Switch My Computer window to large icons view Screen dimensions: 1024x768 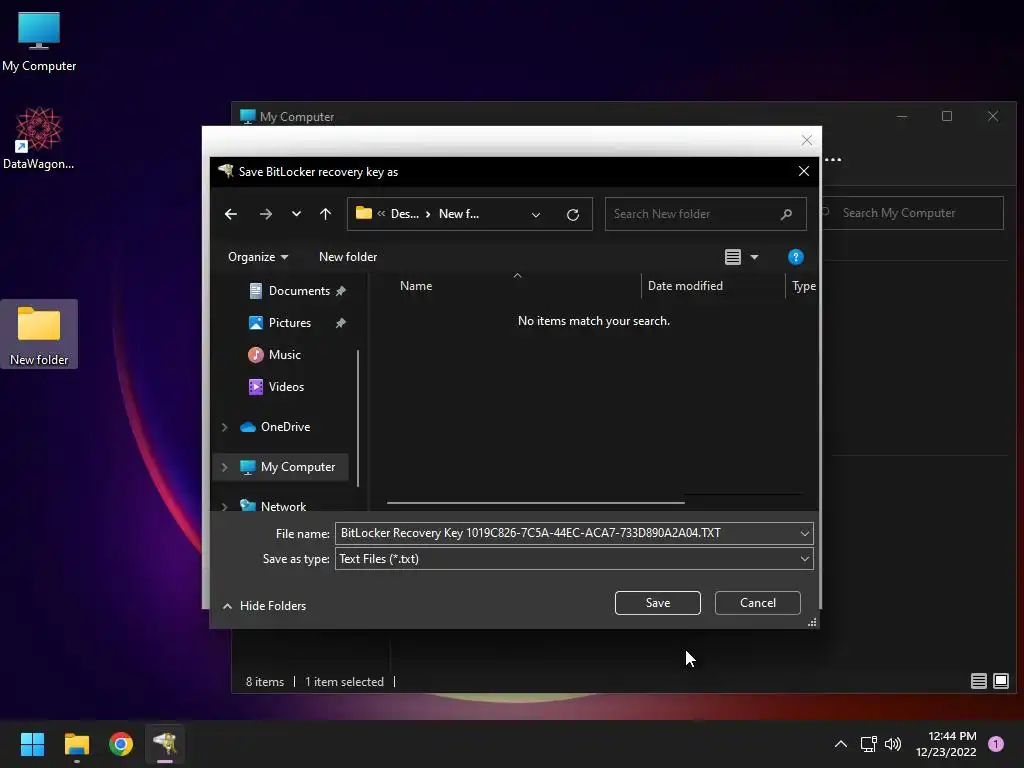(x=1000, y=682)
